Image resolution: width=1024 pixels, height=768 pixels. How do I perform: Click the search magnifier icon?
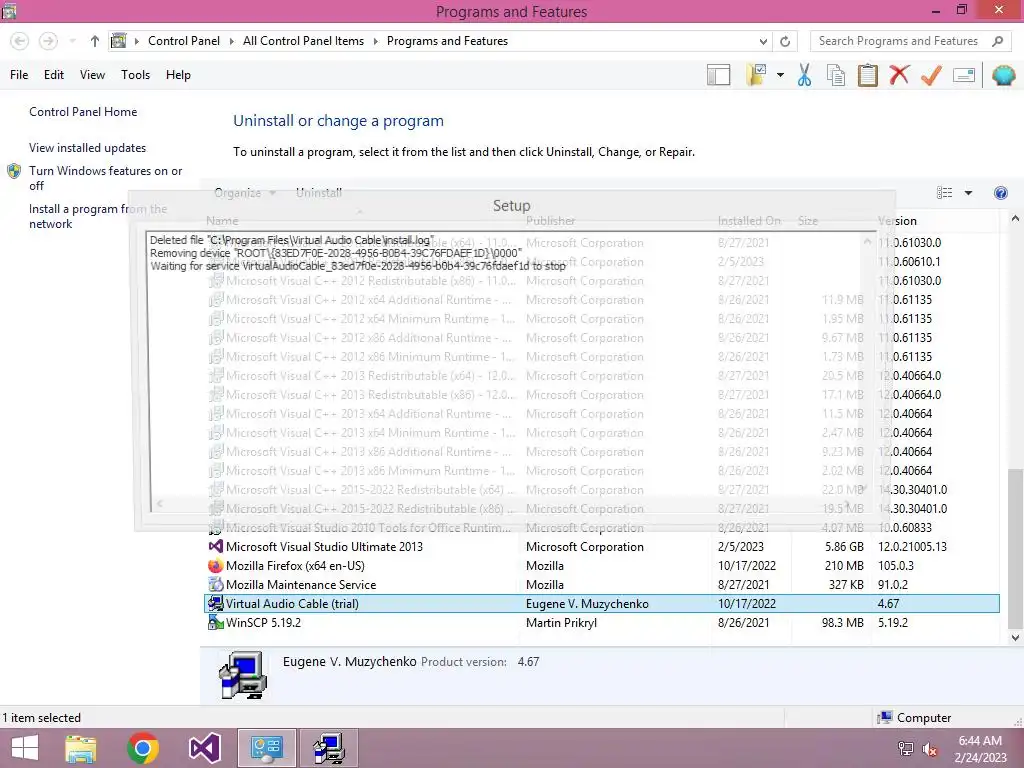coord(997,41)
